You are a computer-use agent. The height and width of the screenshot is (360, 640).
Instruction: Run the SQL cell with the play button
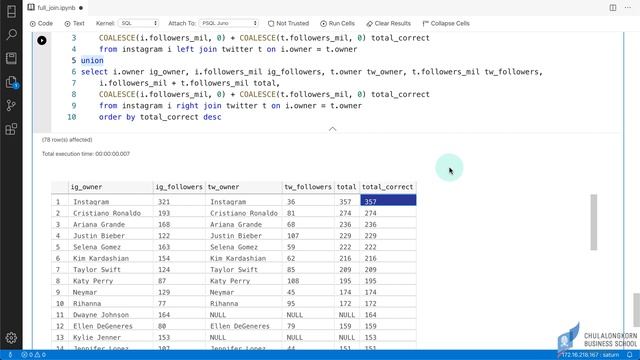42,40
